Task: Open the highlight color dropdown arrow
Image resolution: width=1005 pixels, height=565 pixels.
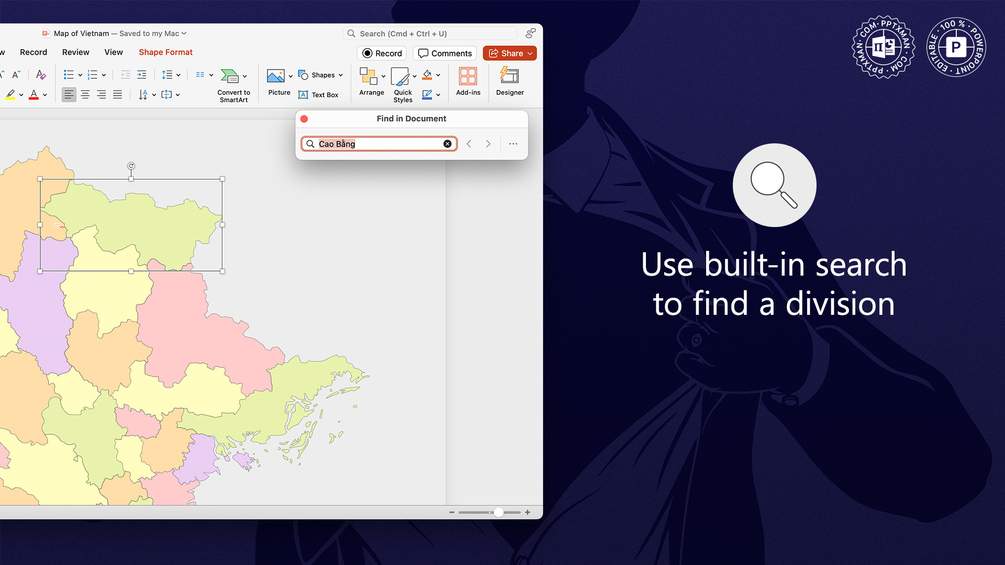Action: [x=21, y=95]
